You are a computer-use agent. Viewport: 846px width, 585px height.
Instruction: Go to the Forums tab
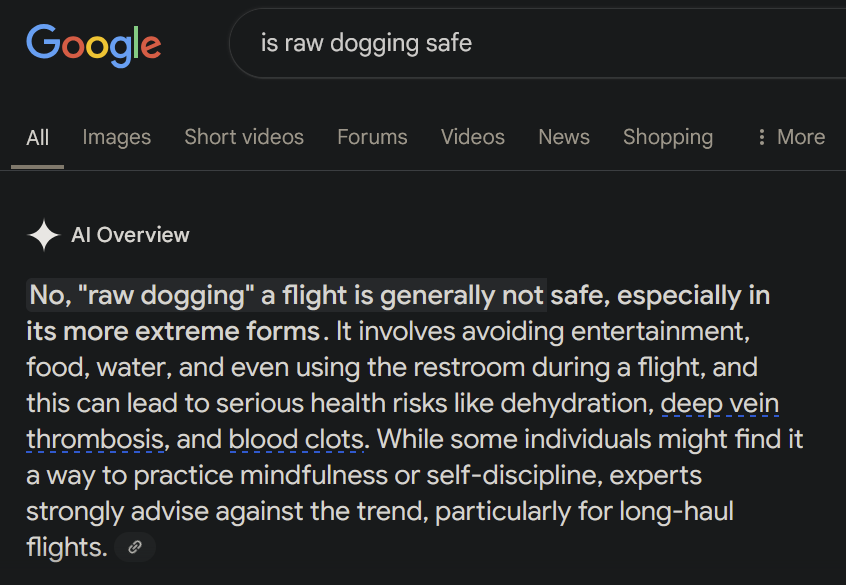pos(372,137)
